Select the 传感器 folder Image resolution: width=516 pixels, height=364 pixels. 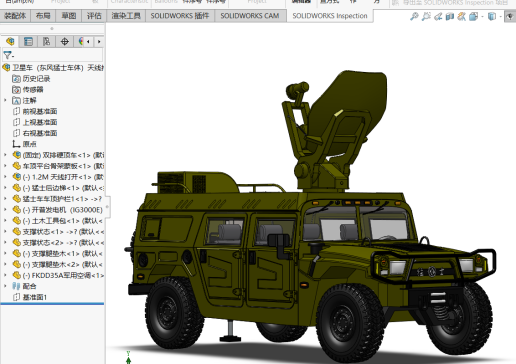[28, 89]
